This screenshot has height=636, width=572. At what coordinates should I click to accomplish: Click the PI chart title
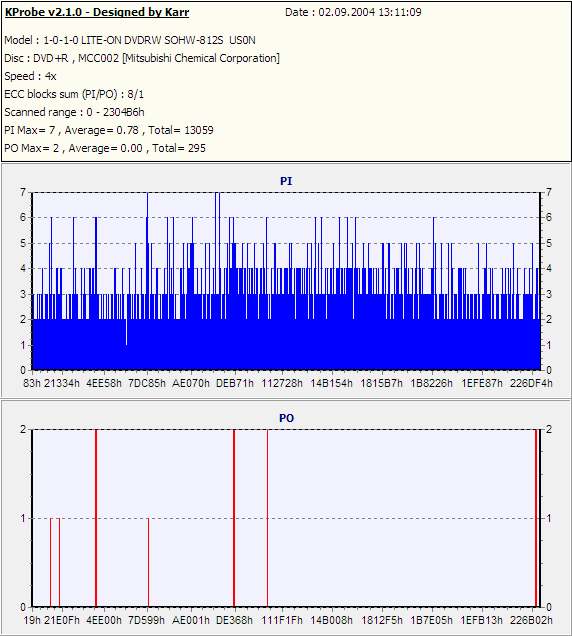[x=286, y=181]
